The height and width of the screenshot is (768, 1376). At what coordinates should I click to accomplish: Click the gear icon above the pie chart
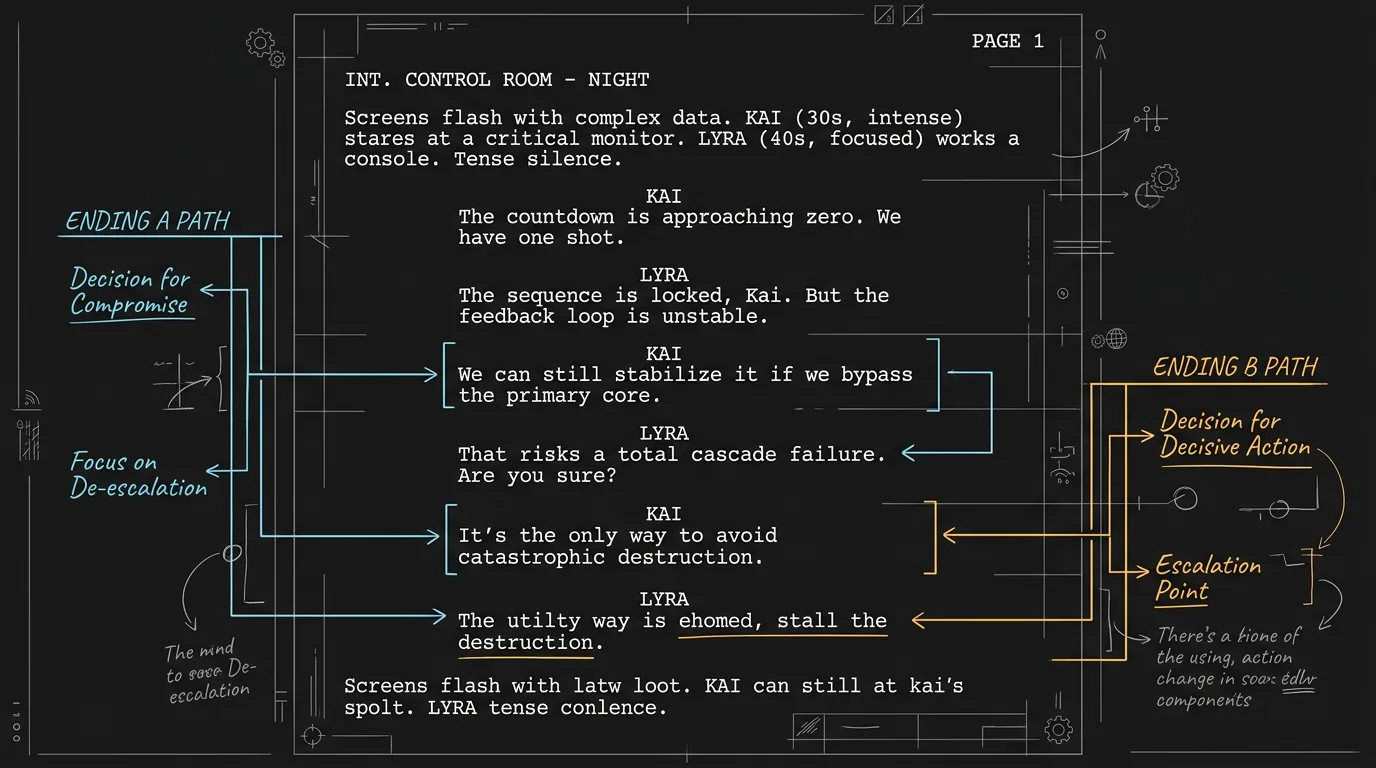[x=1165, y=179]
